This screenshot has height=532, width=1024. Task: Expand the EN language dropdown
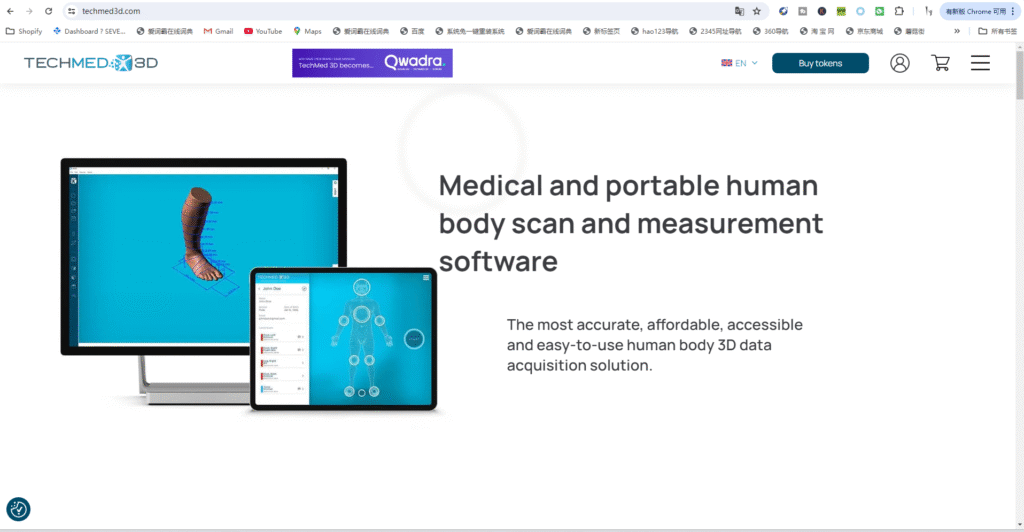[740, 63]
